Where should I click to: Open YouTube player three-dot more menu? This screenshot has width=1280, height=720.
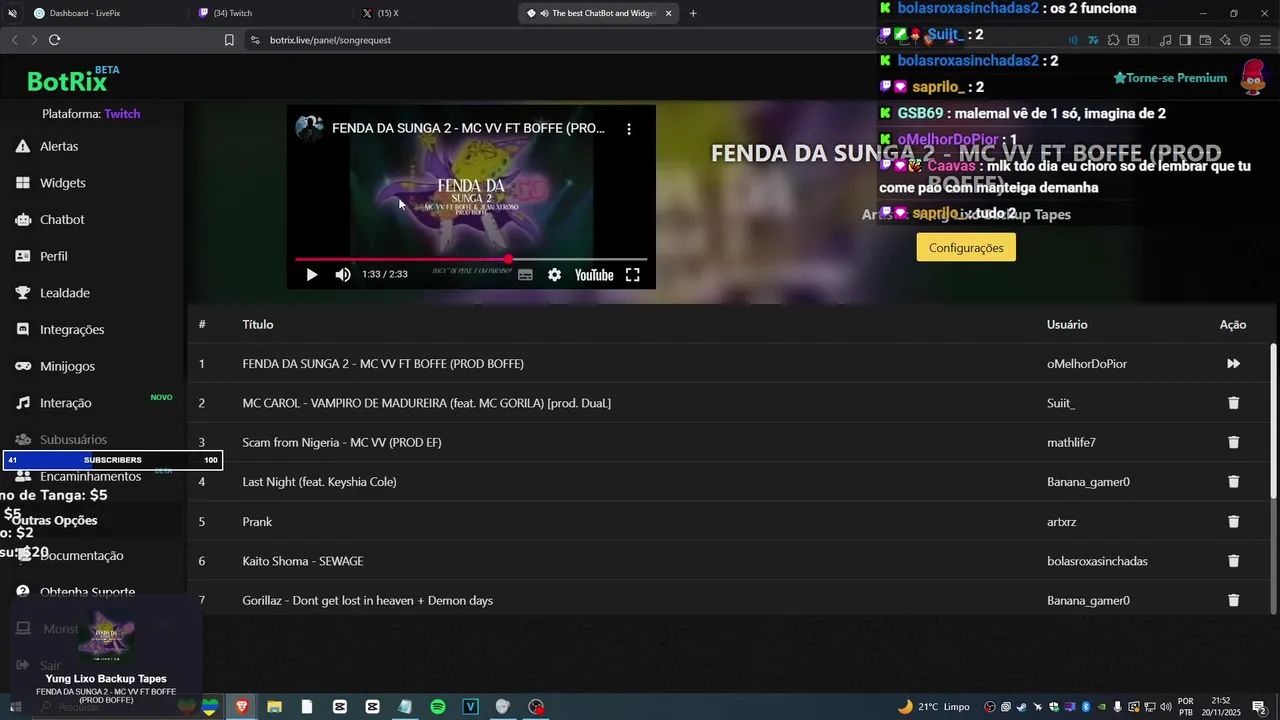629,129
